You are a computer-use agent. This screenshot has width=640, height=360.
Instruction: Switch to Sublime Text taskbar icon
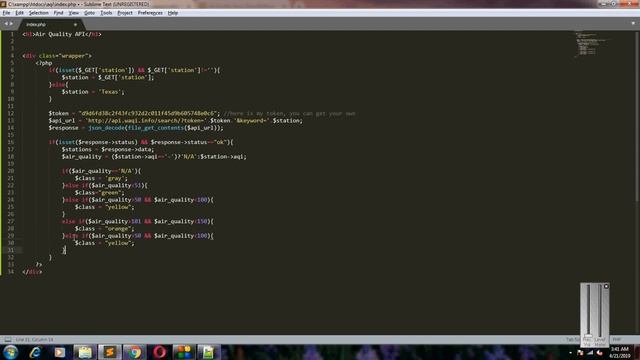(x=109, y=352)
